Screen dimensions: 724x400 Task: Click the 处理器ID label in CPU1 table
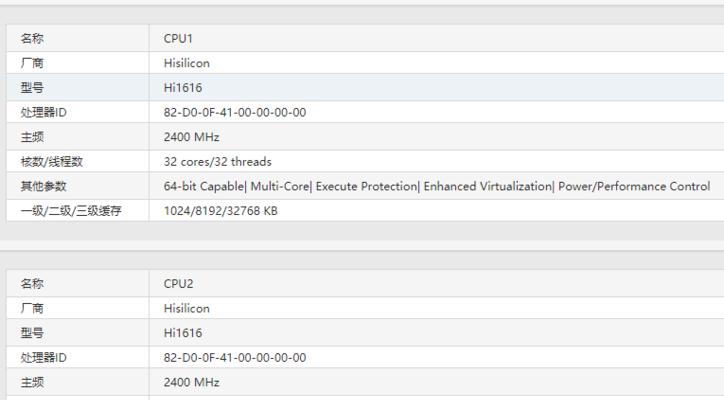pyautogui.click(x=43, y=112)
